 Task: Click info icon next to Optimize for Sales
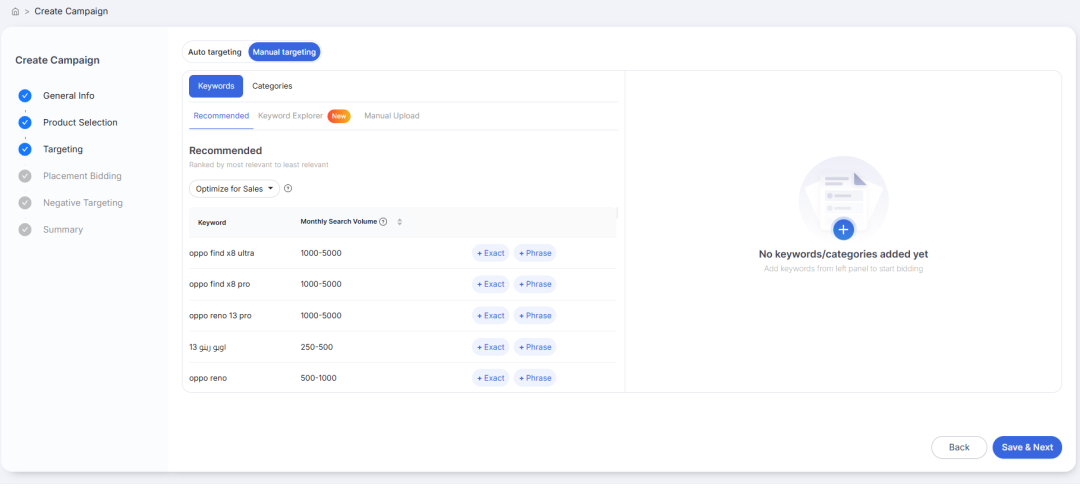[288, 188]
